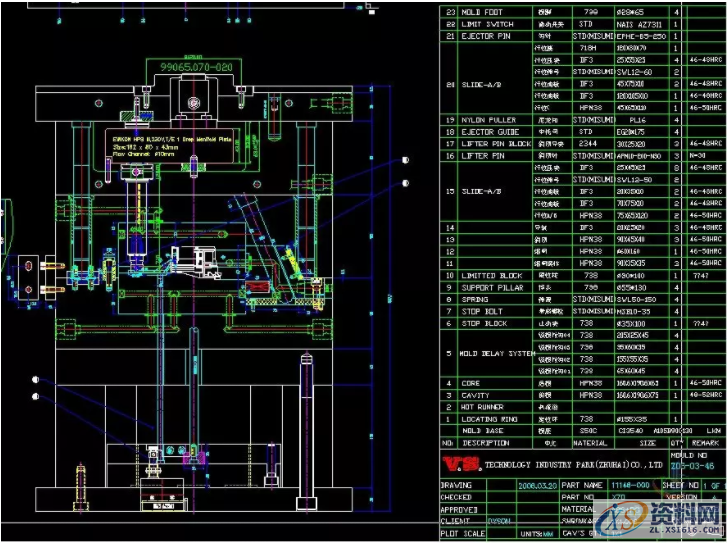Select the NYLON PULLER row
727x543 pixels.
487,120
